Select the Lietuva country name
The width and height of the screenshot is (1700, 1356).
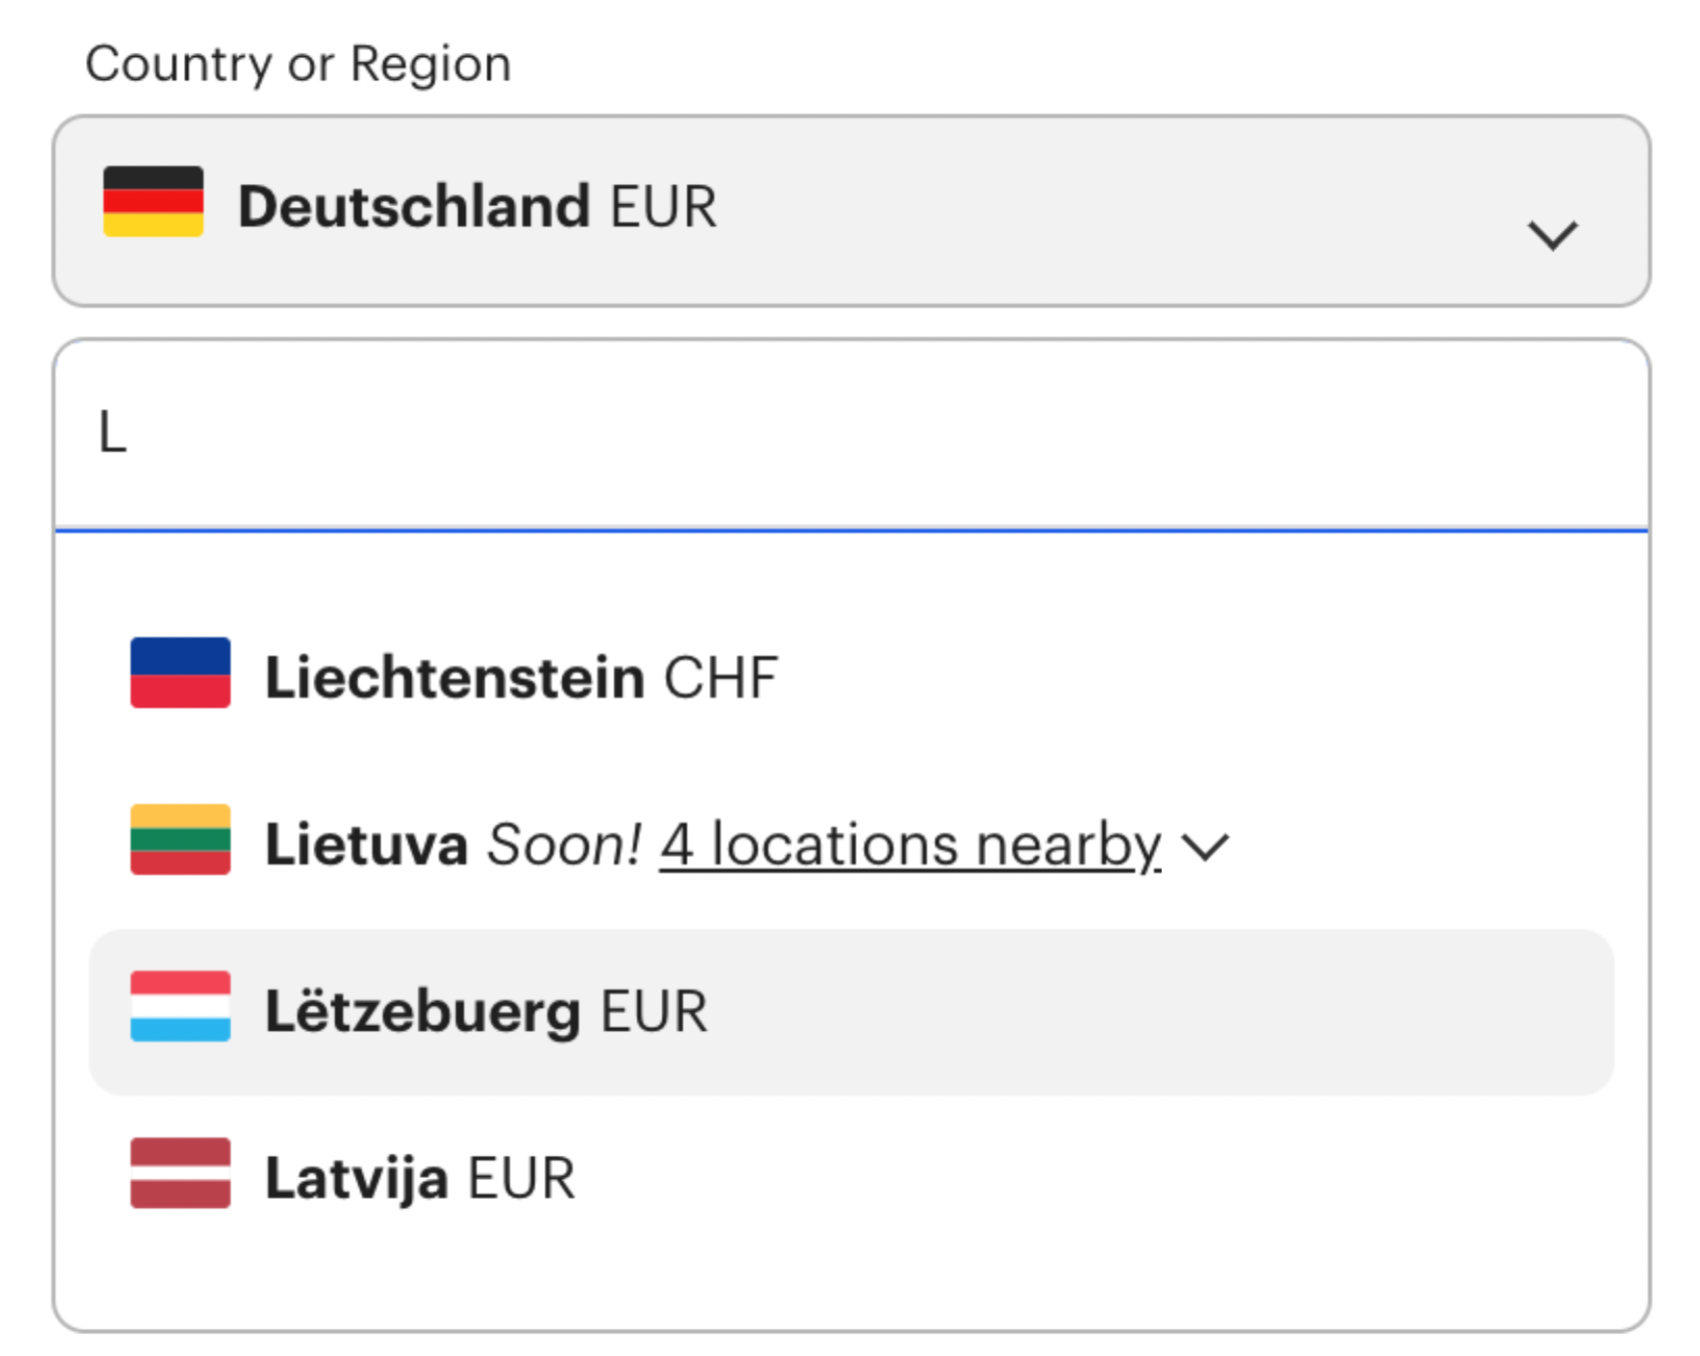pos(366,845)
